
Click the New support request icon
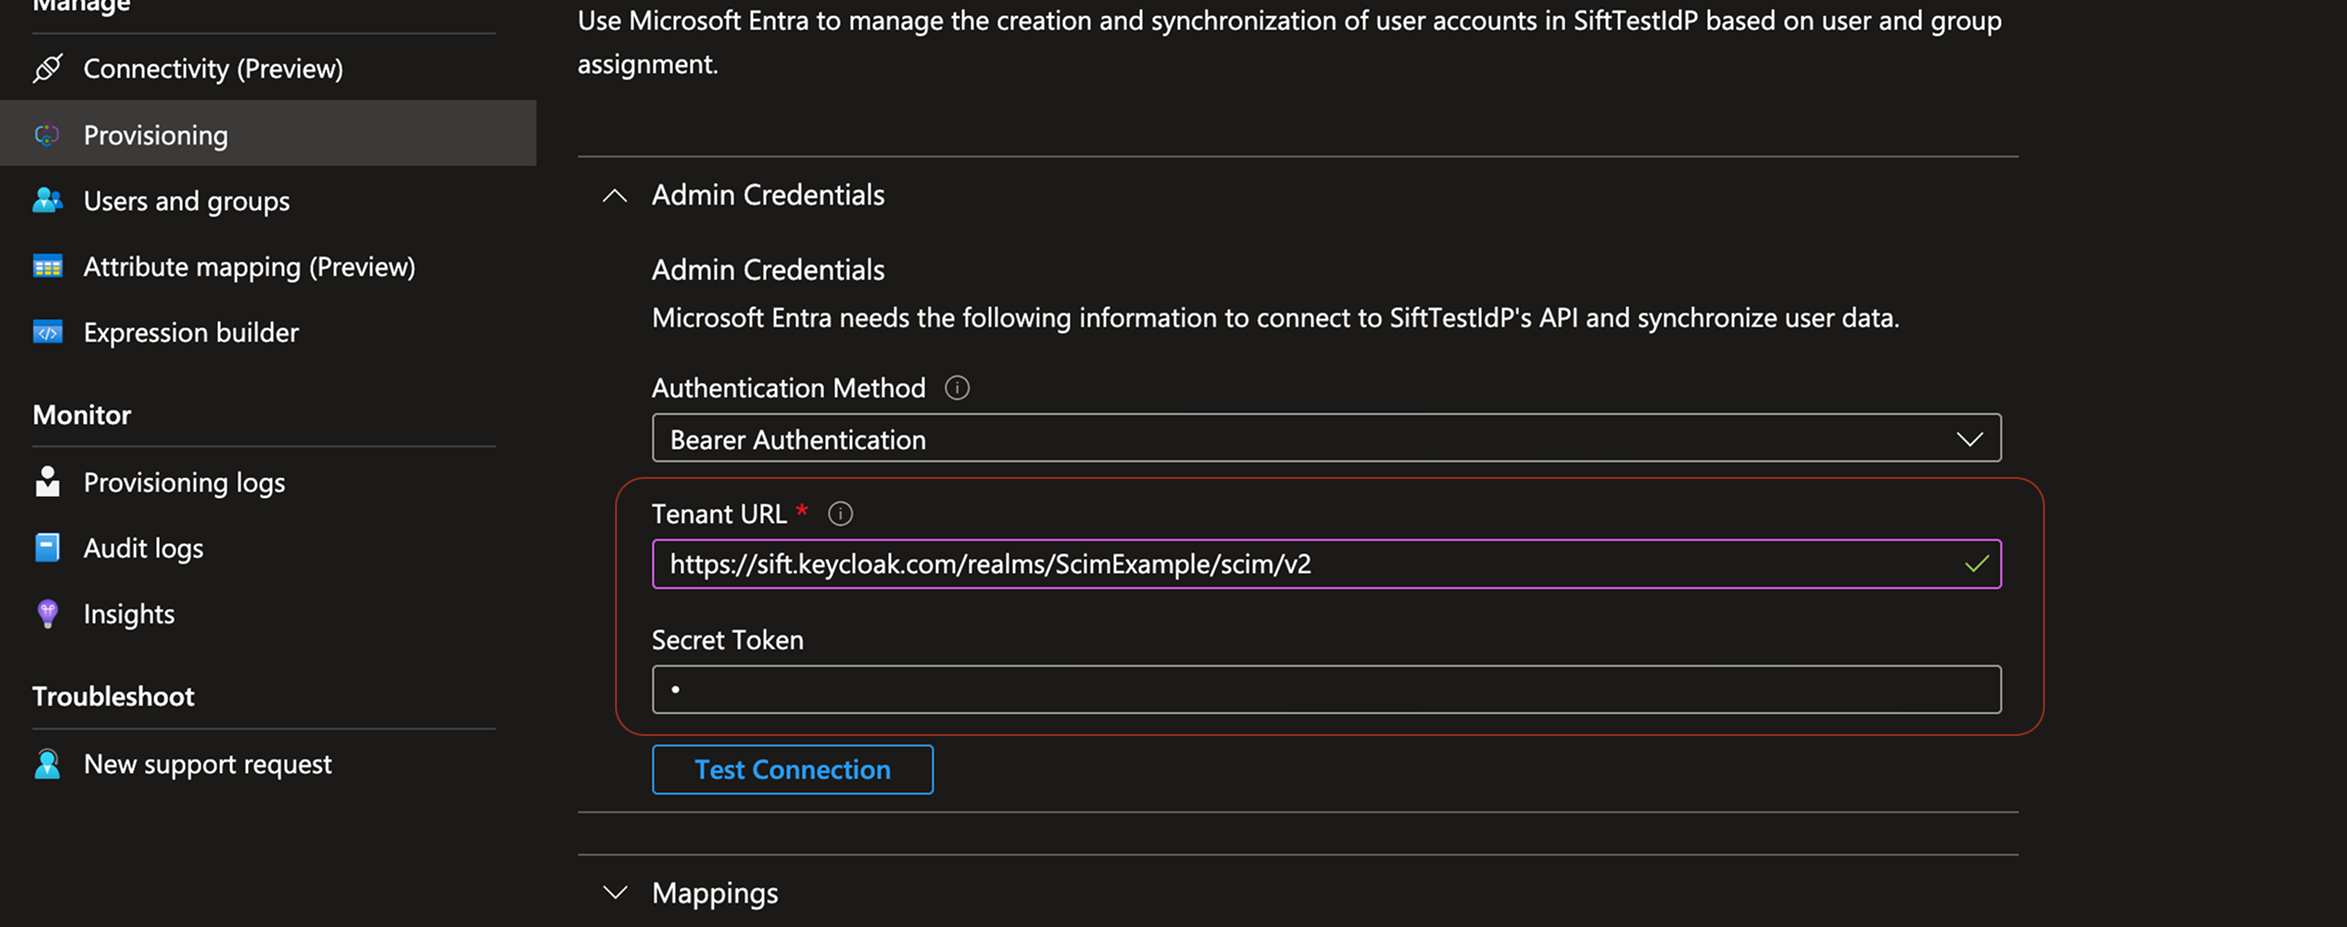[47, 764]
